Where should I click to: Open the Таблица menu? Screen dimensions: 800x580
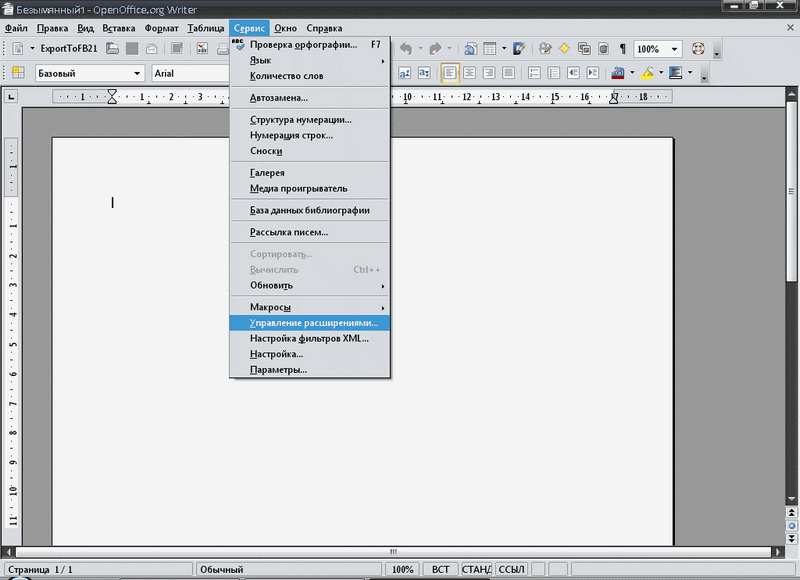[x=206, y=28]
